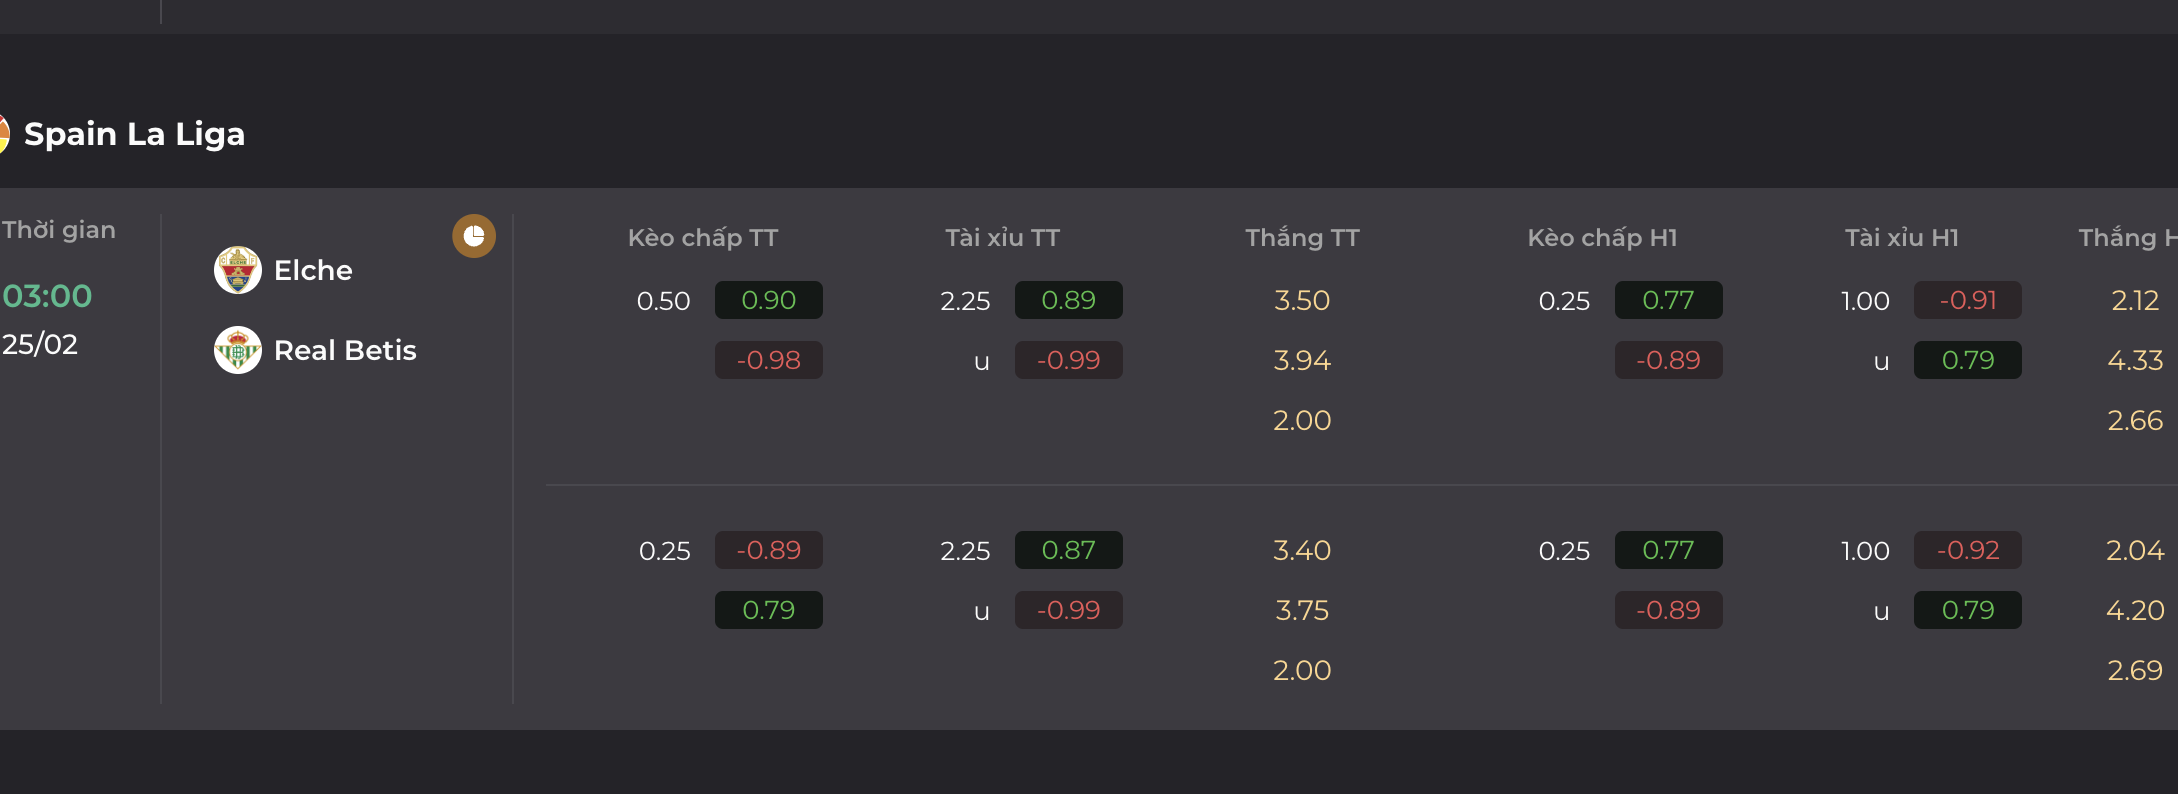Select Real Betis team name
This screenshot has width=2178, height=794.
(x=345, y=350)
